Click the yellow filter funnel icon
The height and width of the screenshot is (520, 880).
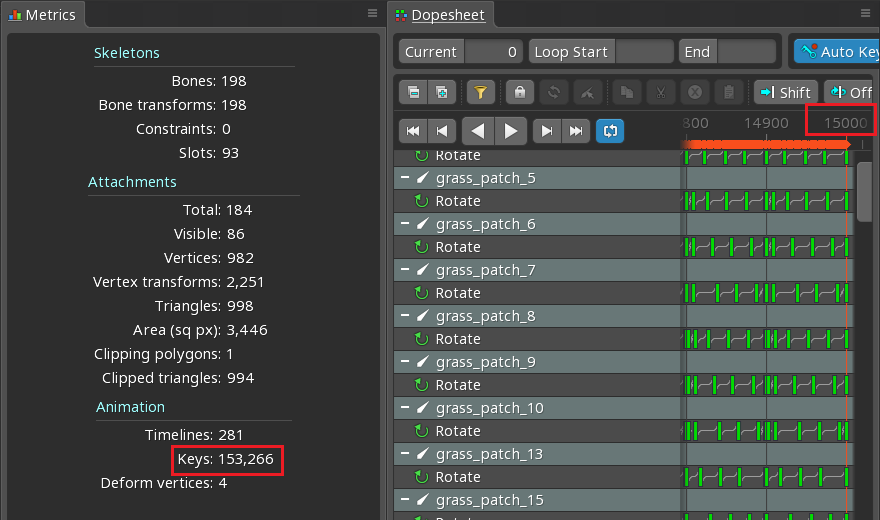480,92
